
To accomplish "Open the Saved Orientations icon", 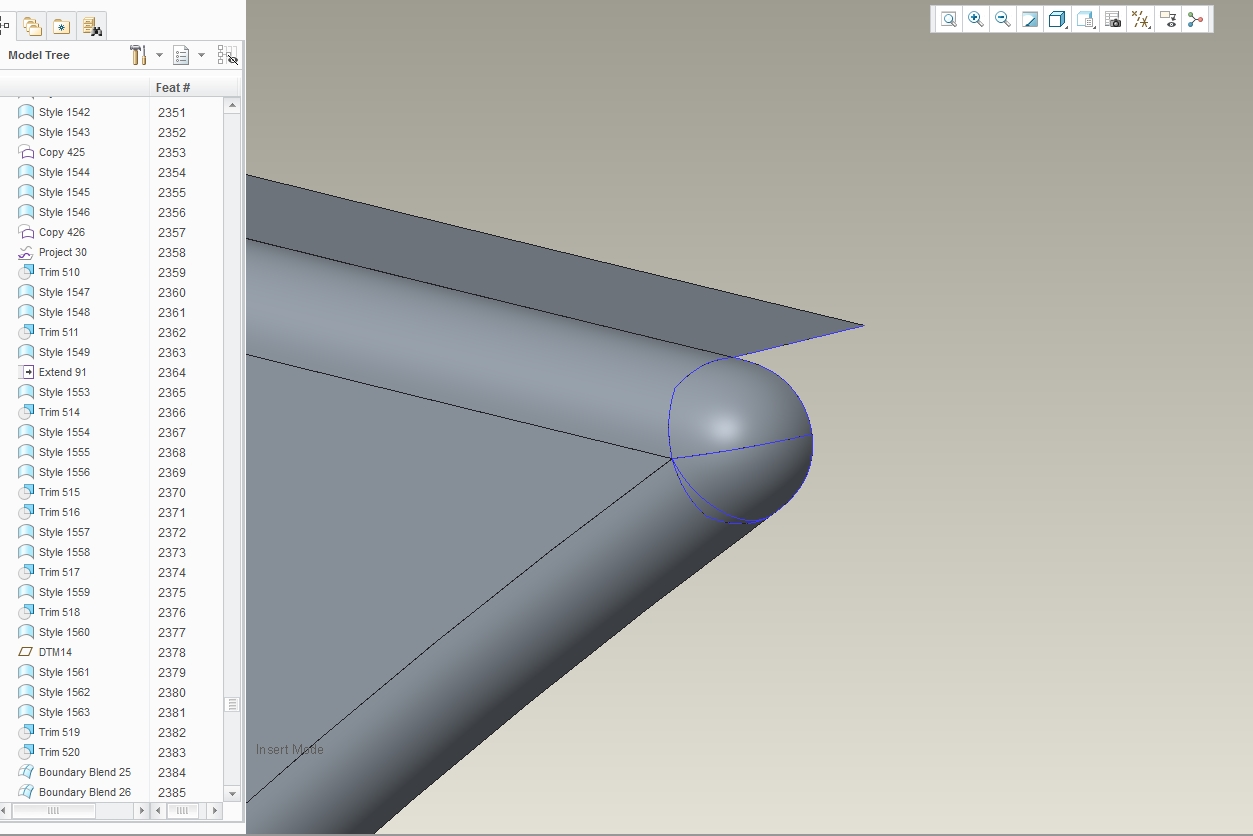I will 1085,19.
